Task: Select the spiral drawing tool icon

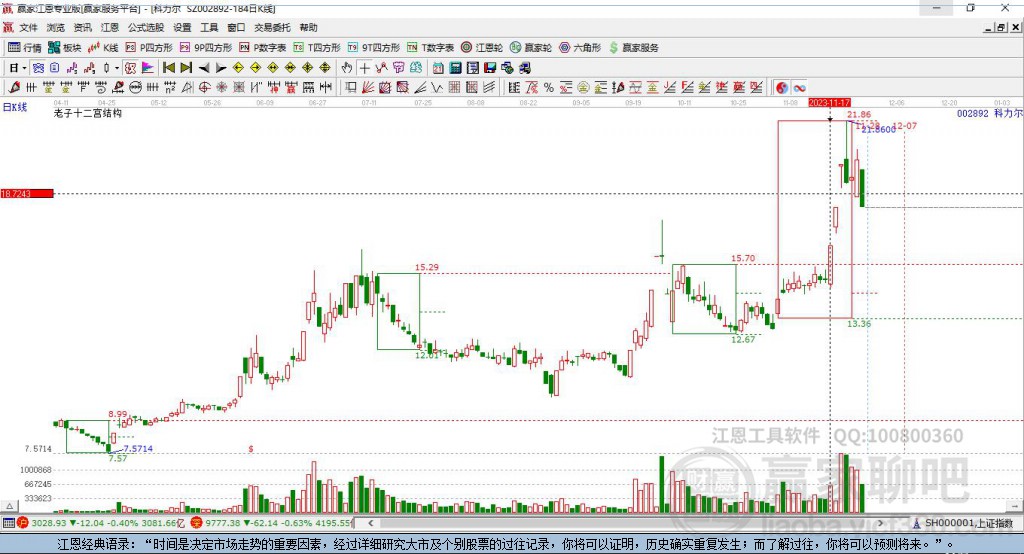Action: point(101,87)
